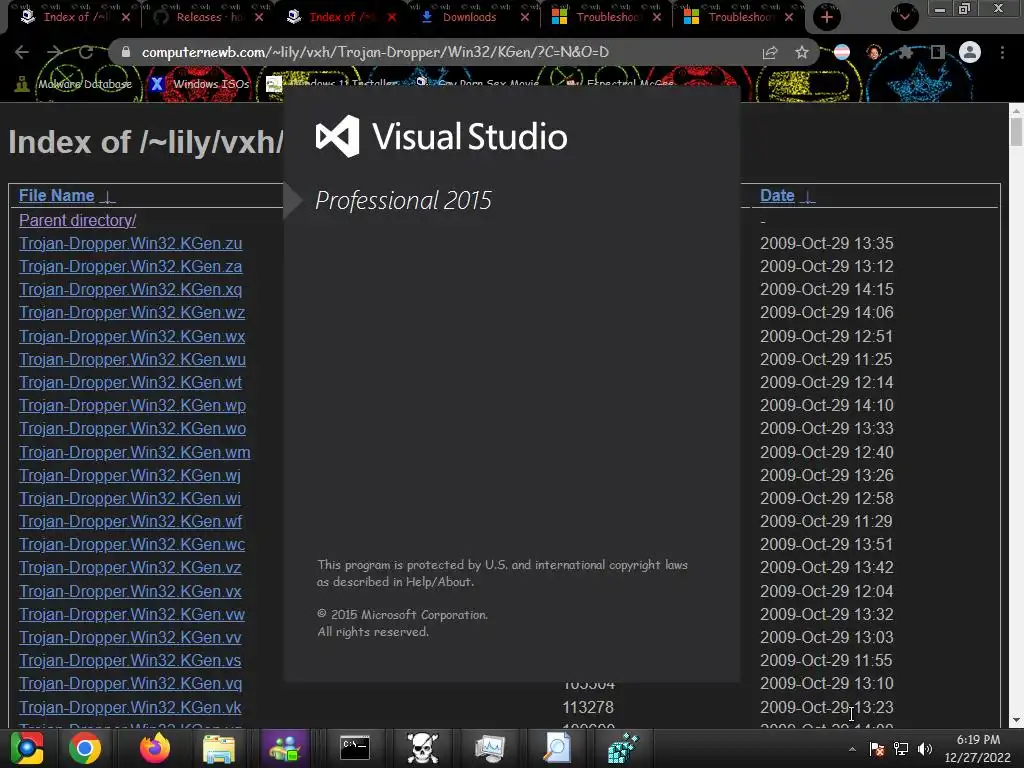The width and height of the screenshot is (1024, 768).
Task: Go back using the browser back arrow
Action: pyautogui.click(x=22, y=52)
